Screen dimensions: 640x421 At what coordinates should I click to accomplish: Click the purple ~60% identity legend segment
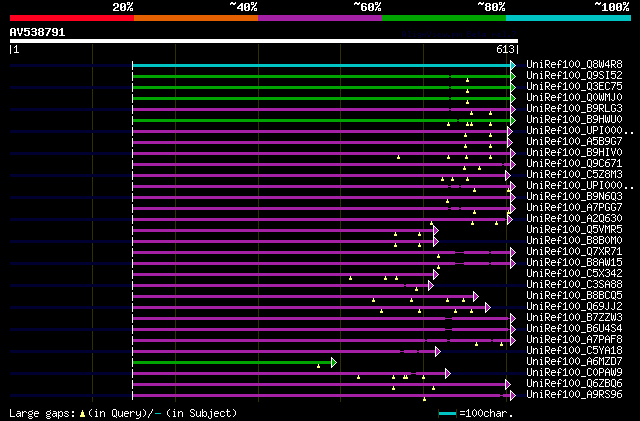(320, 18)
